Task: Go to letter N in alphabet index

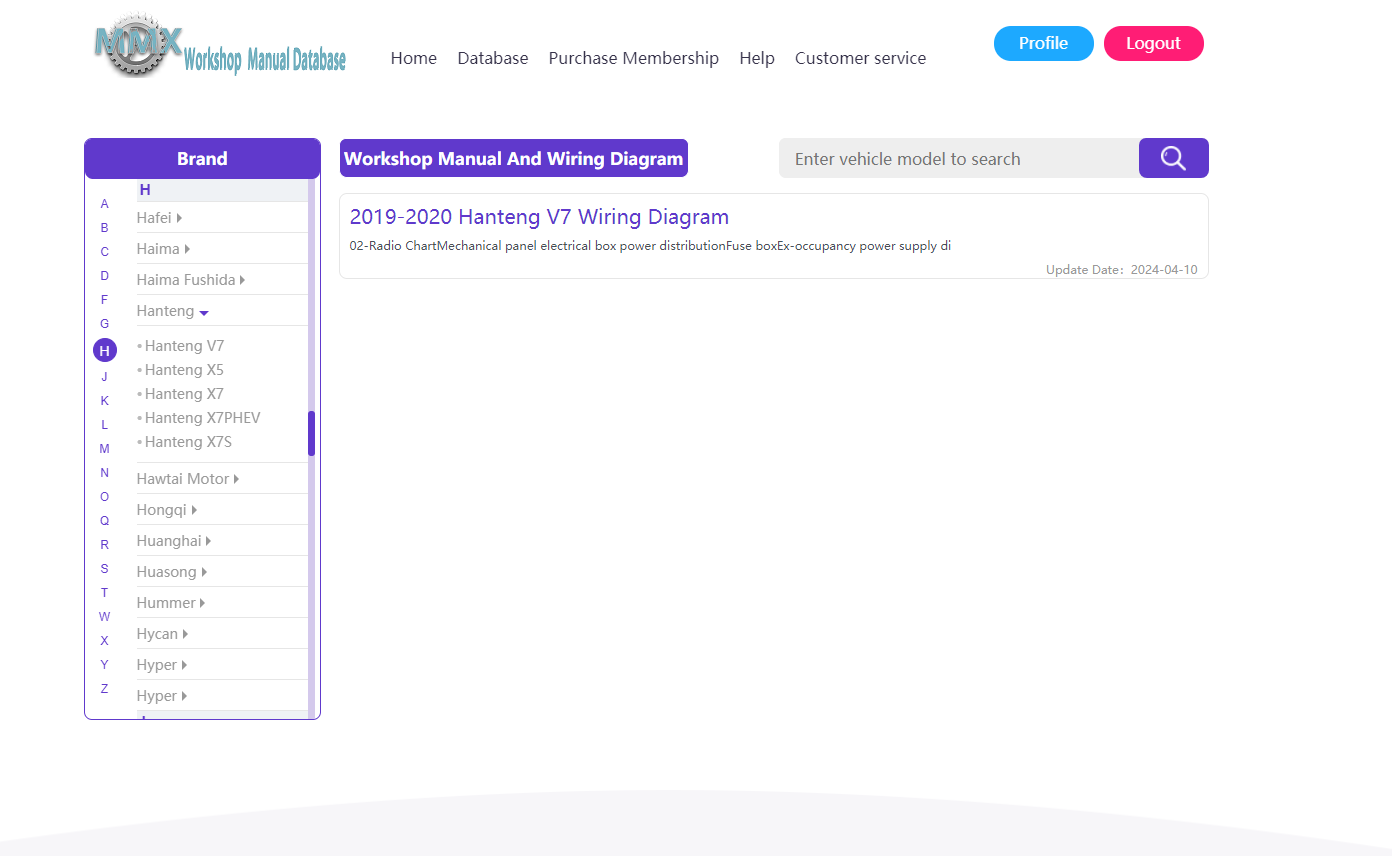Action: click(104, 473)
